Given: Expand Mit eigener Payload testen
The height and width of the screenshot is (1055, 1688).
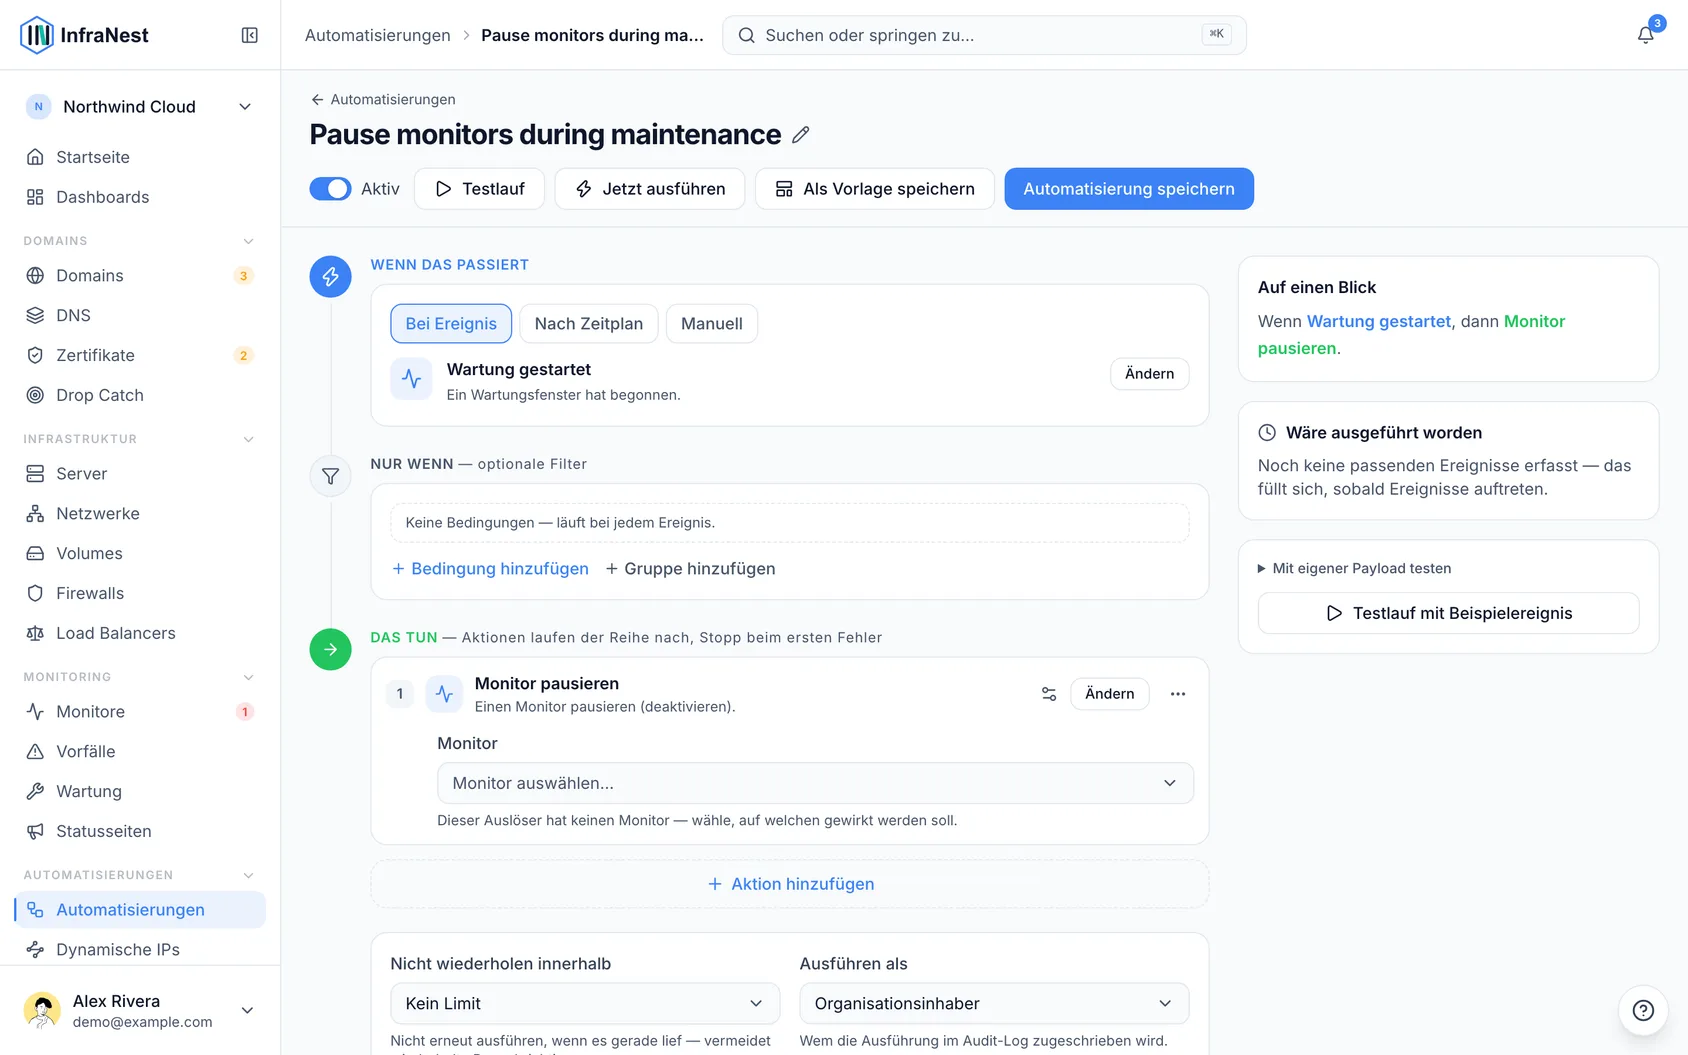Looking at the screenshot, I should (1354, 568).
